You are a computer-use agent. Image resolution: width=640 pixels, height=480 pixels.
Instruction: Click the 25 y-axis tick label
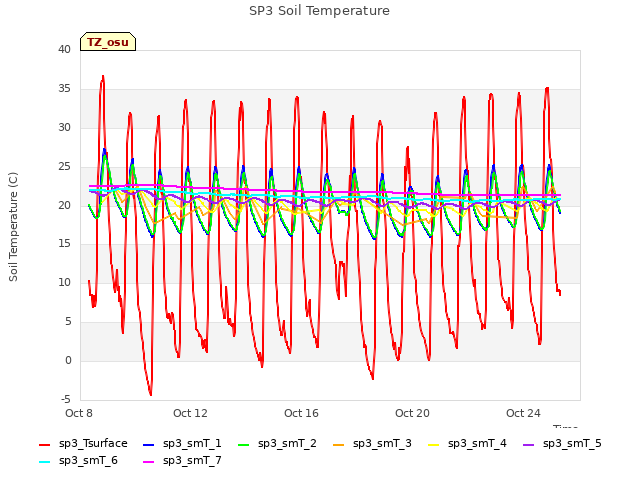tap(64, 167)
